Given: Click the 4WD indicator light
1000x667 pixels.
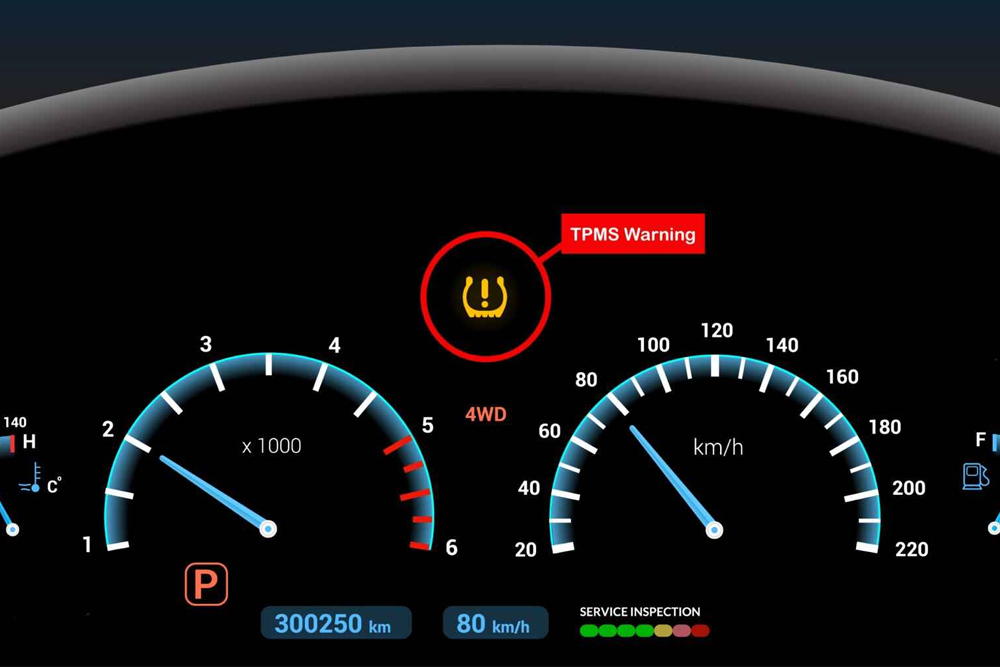Looking at the screenshot, I should pyautogui.click(x=486, y=414).
